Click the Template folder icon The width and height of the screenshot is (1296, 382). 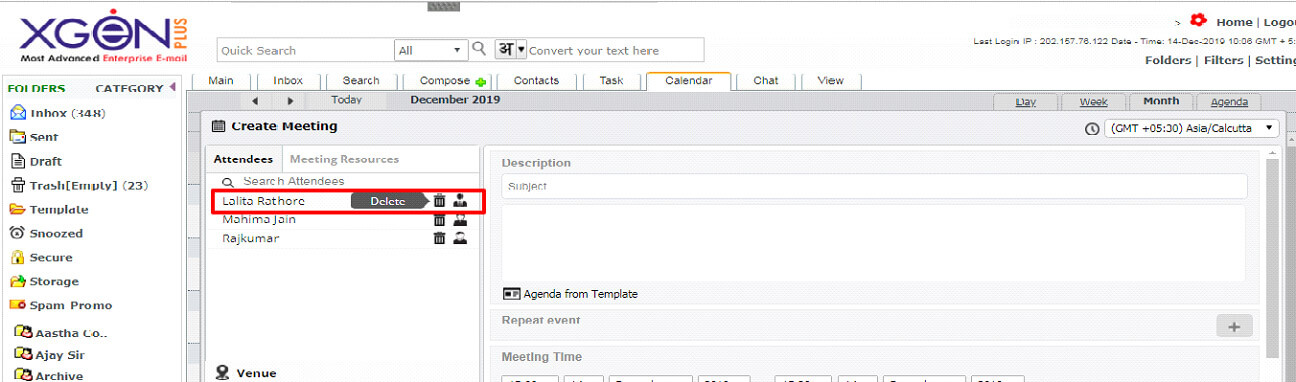point(18,209)
